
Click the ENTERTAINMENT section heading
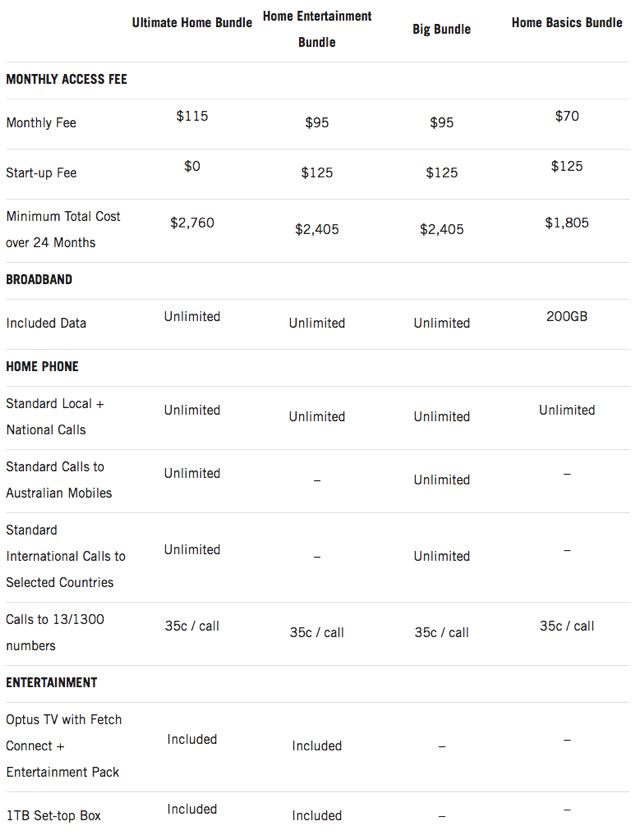click(x=51, y=683)
